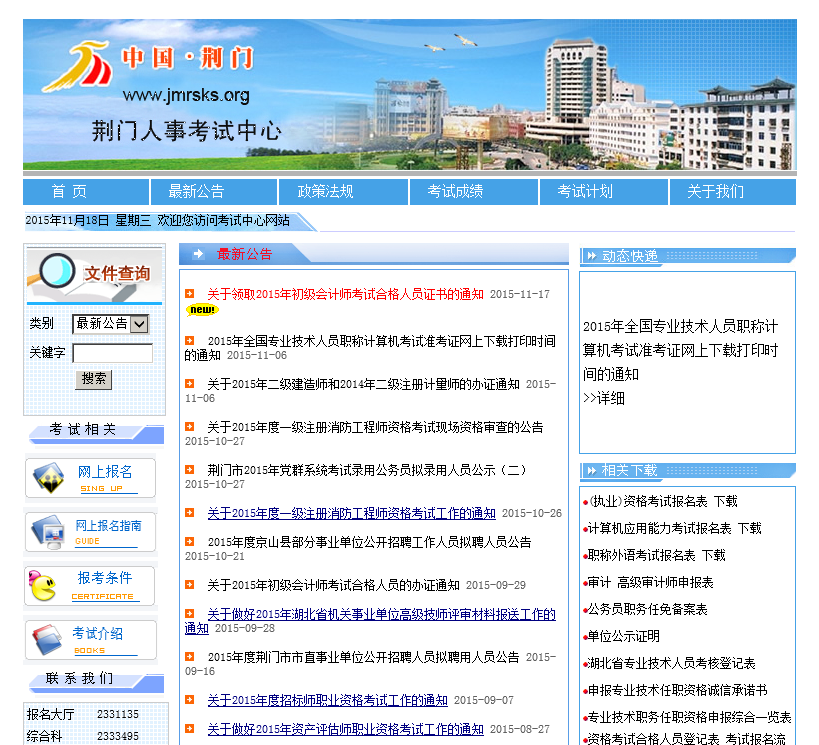Viewport: 819px width, 745px height.
Task: Click the yellow new! badge
Action: pyautogui.click(x=202, y=310)
